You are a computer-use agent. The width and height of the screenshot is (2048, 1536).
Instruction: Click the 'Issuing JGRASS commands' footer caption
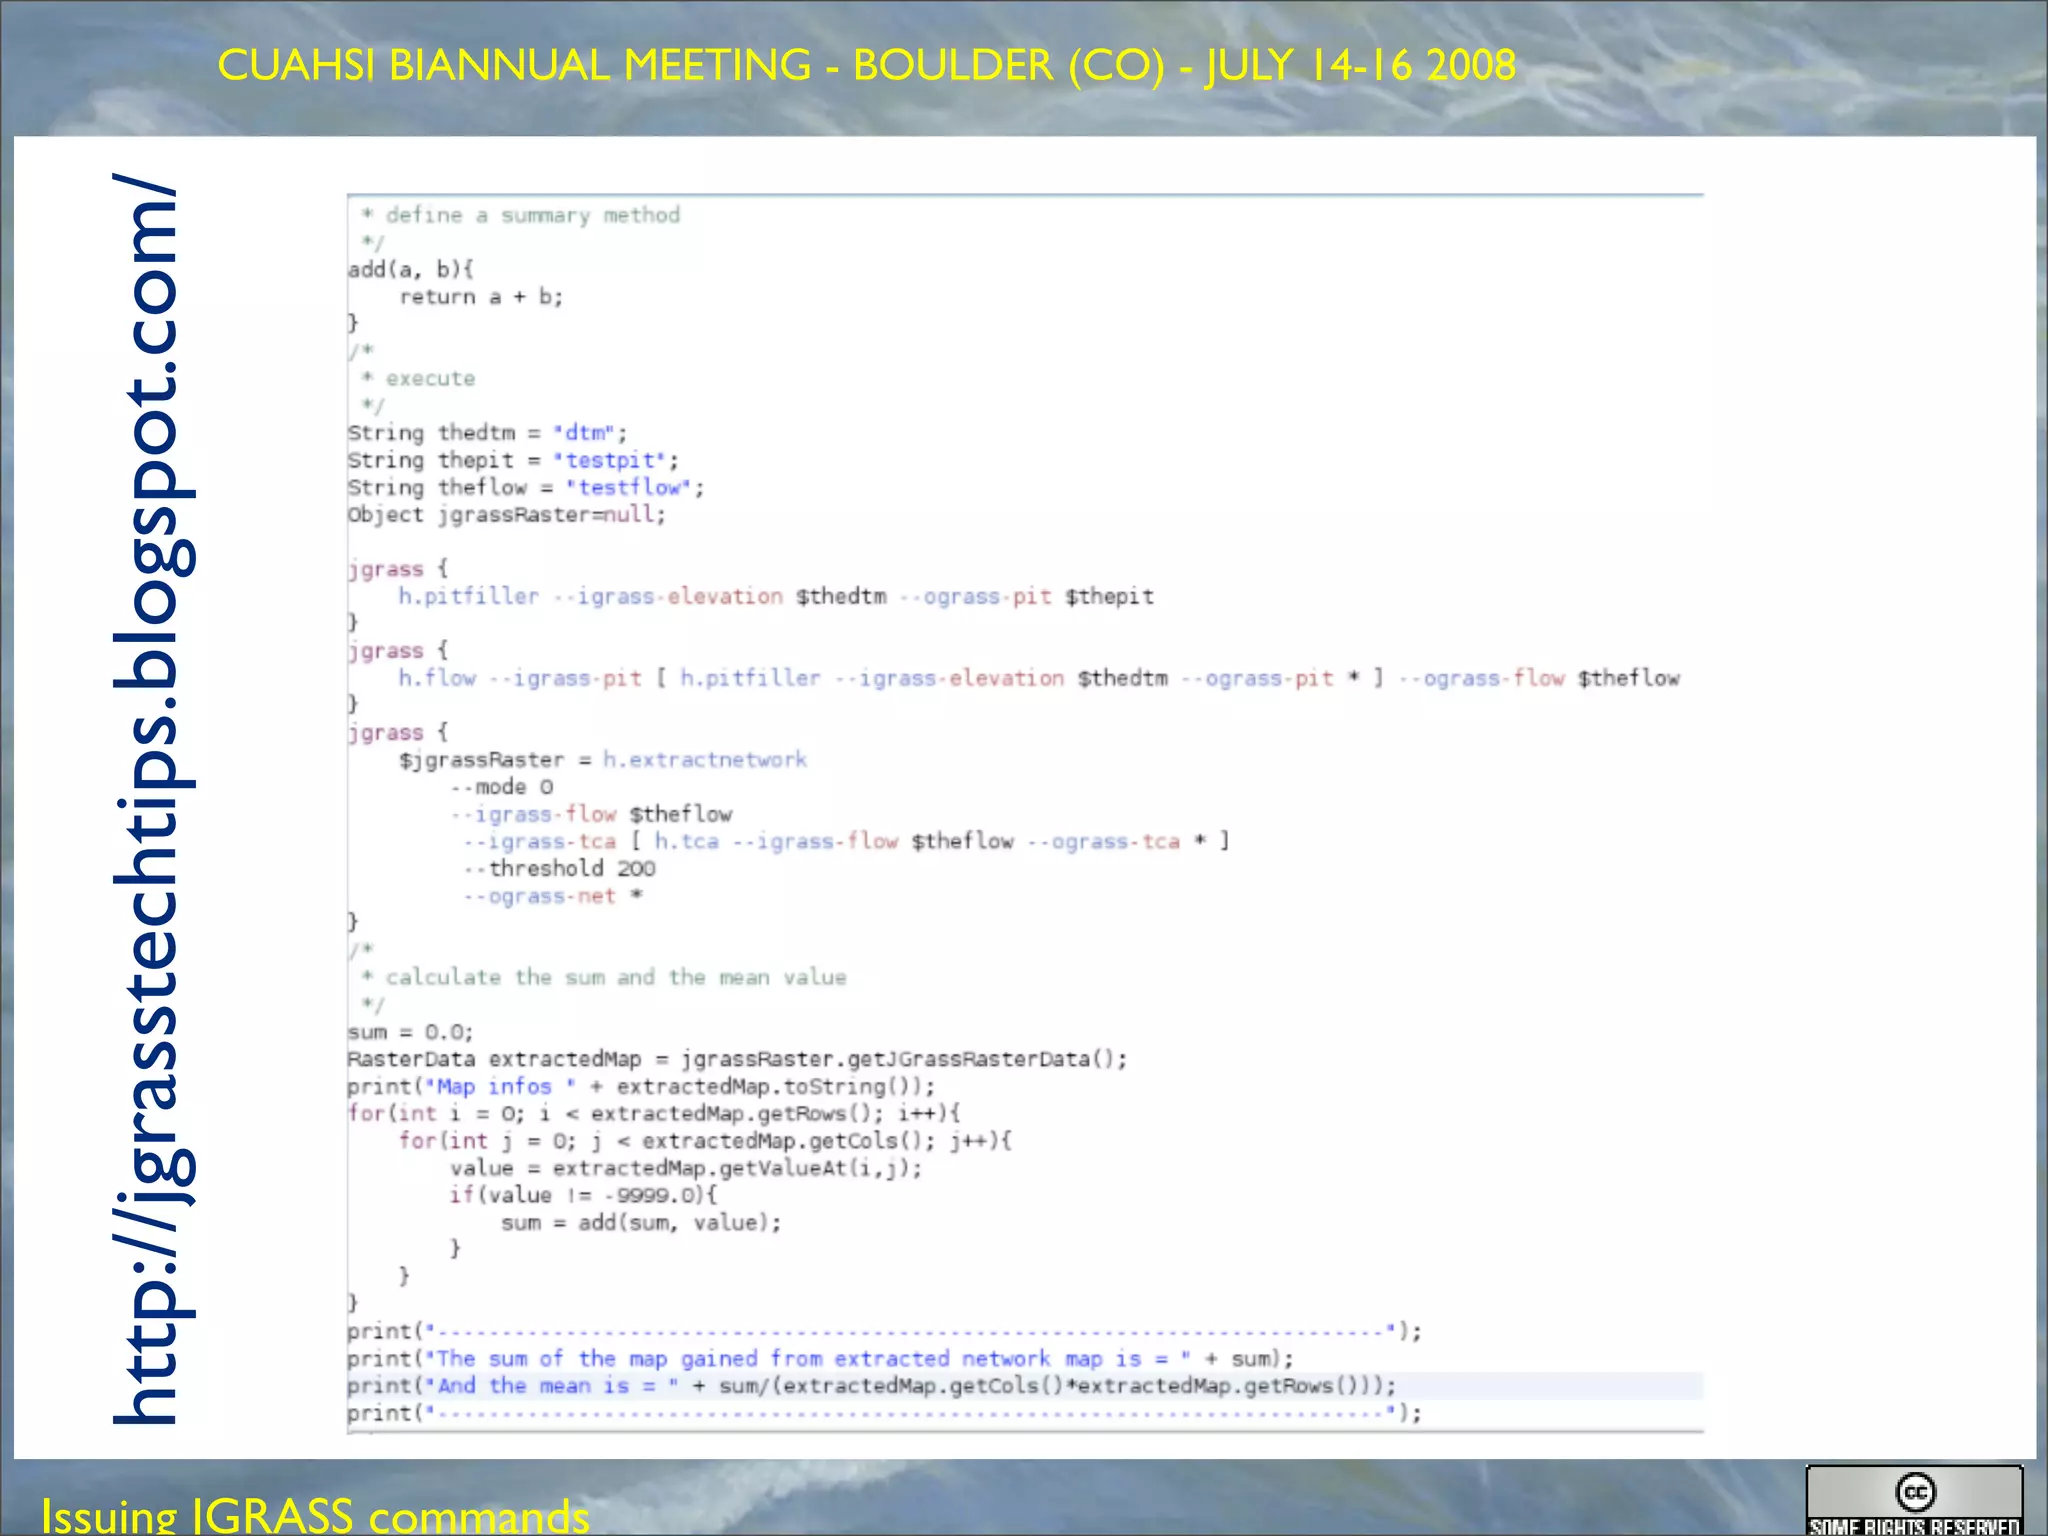[x=315, y=1515]
